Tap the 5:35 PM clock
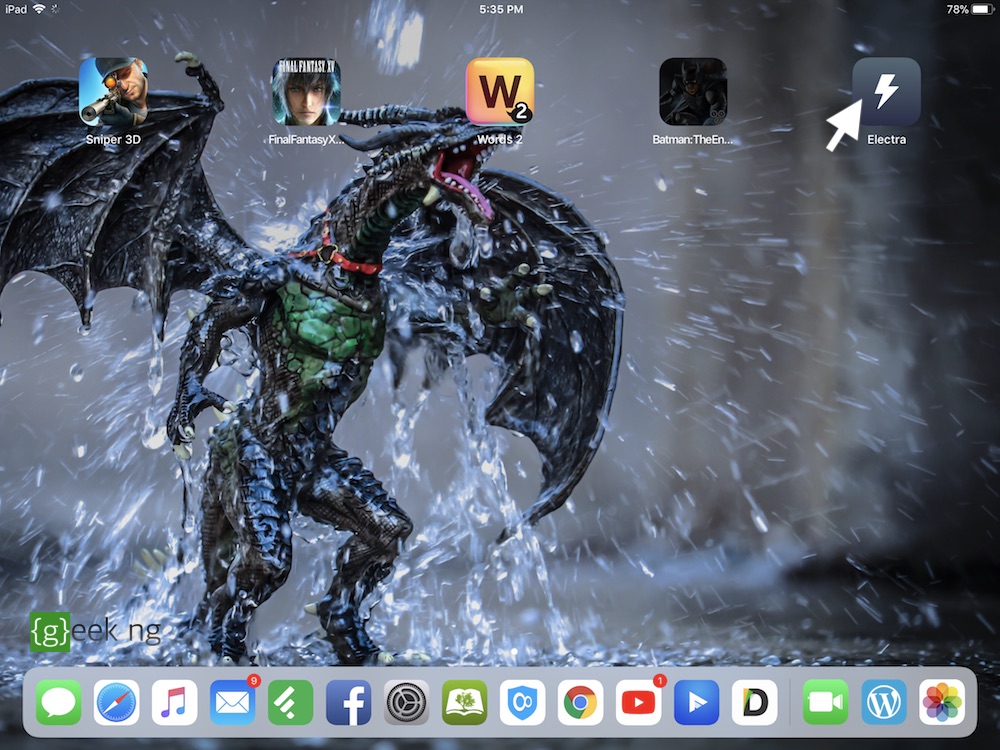This screenshot has height=750, width=1000. (x=501, y=9)
